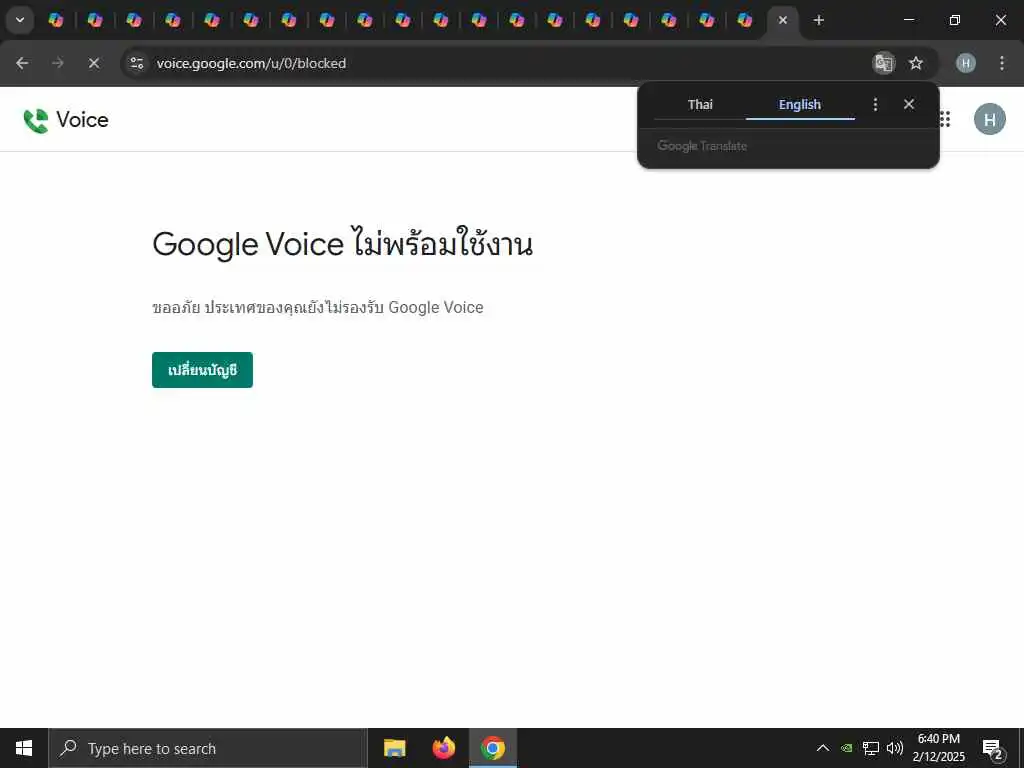Click the heading Google Voice ไม่พร้อมใช้งาน
This screenshot has width=1024, height=768.
point(343,244)
